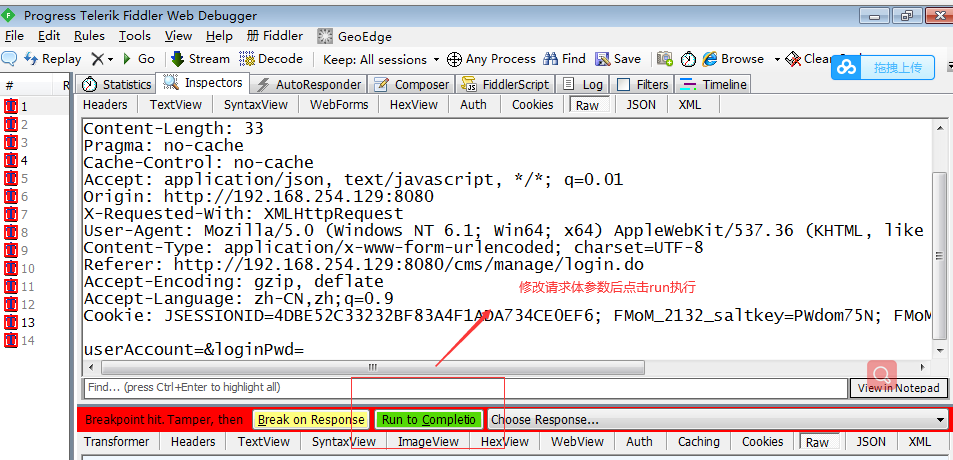Resume the breakpoint with Go
This screenshot has width=953, height=460.
coord(139,59)
